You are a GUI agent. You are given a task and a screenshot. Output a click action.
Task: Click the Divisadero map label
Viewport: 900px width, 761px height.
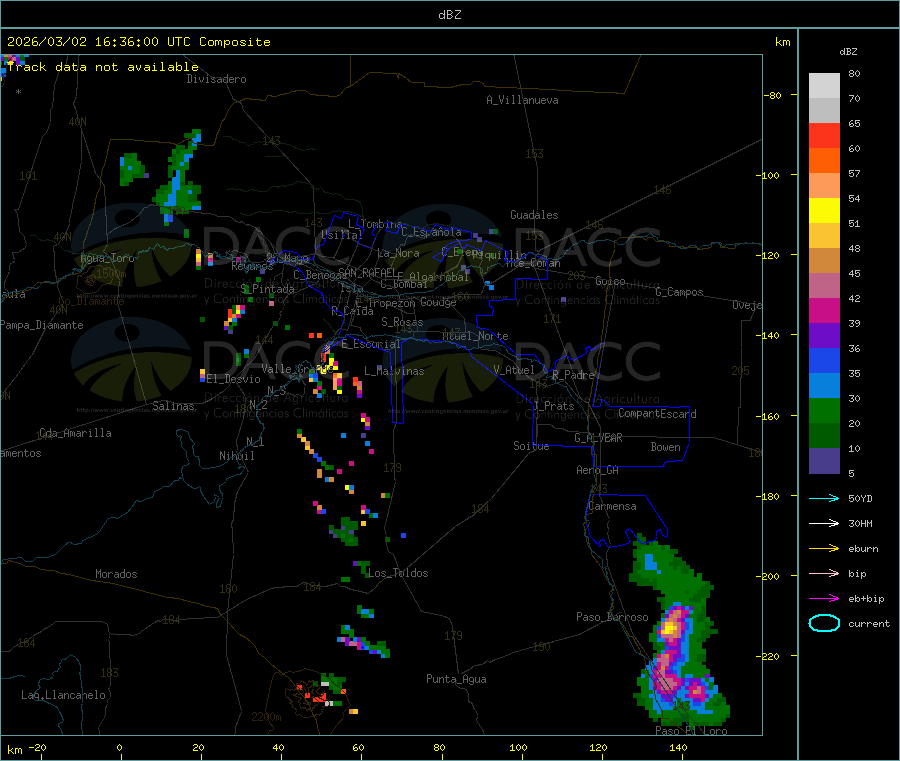216,79
